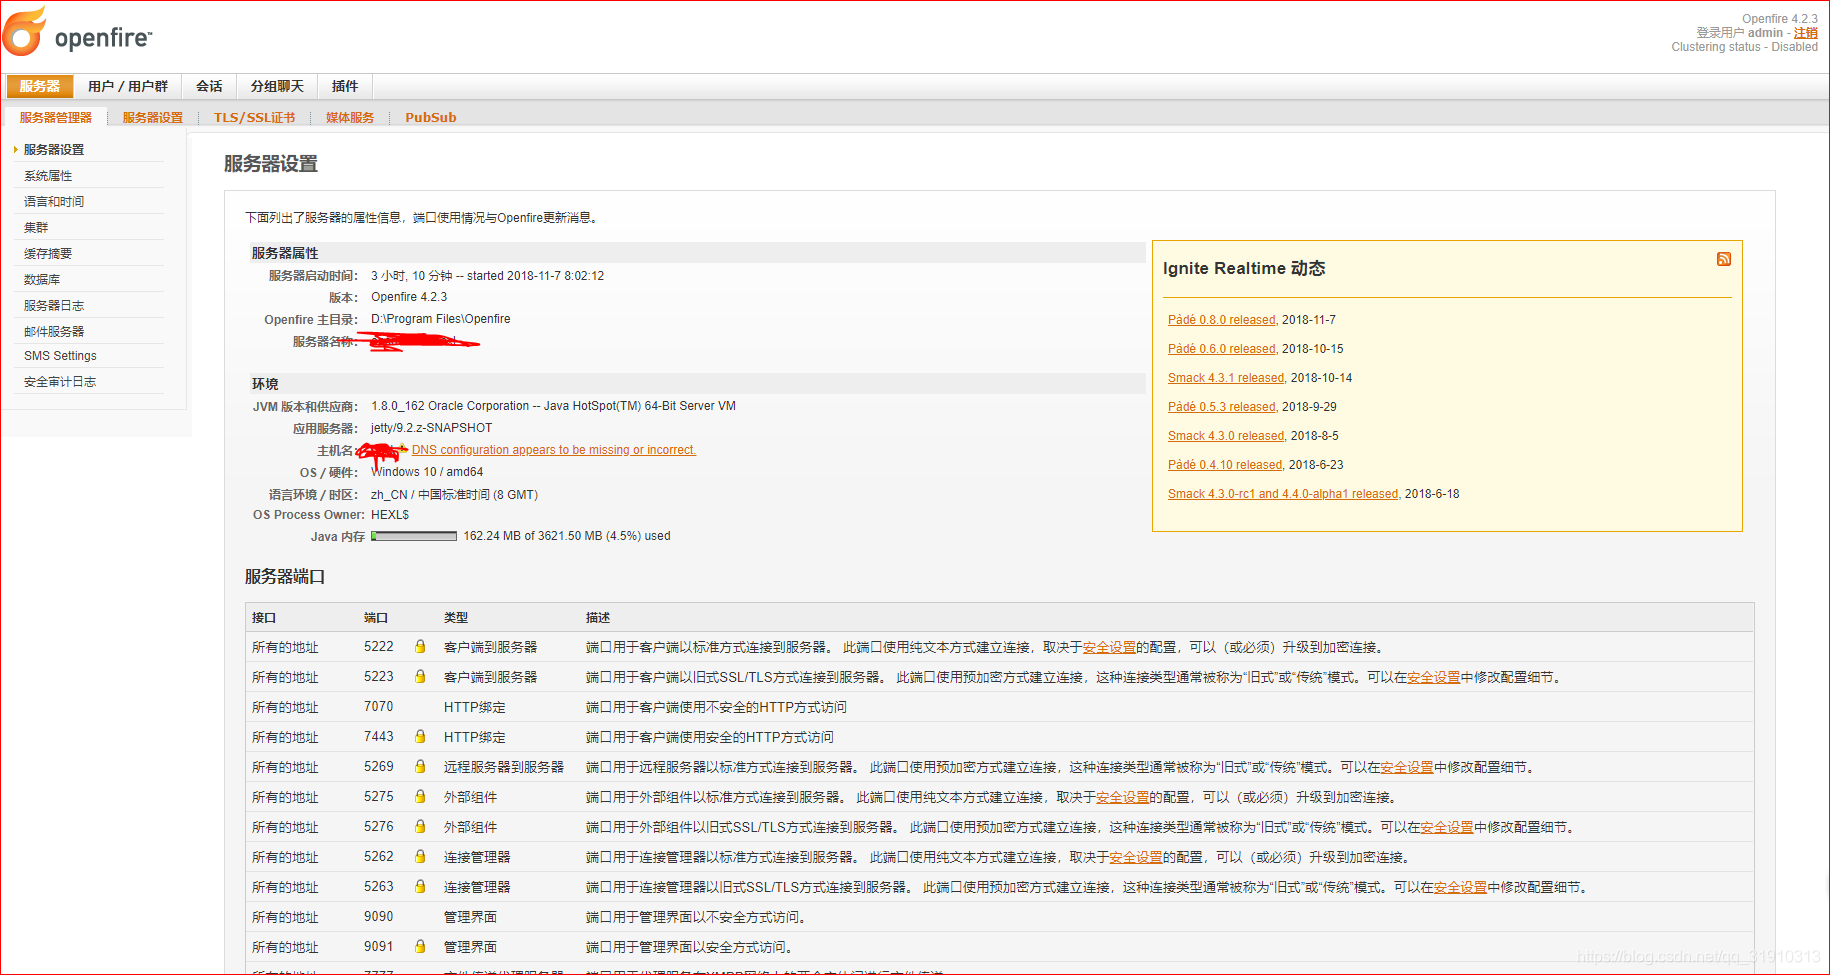
Task: Click the lock icon for port 5263
Action: pos(420,887)
